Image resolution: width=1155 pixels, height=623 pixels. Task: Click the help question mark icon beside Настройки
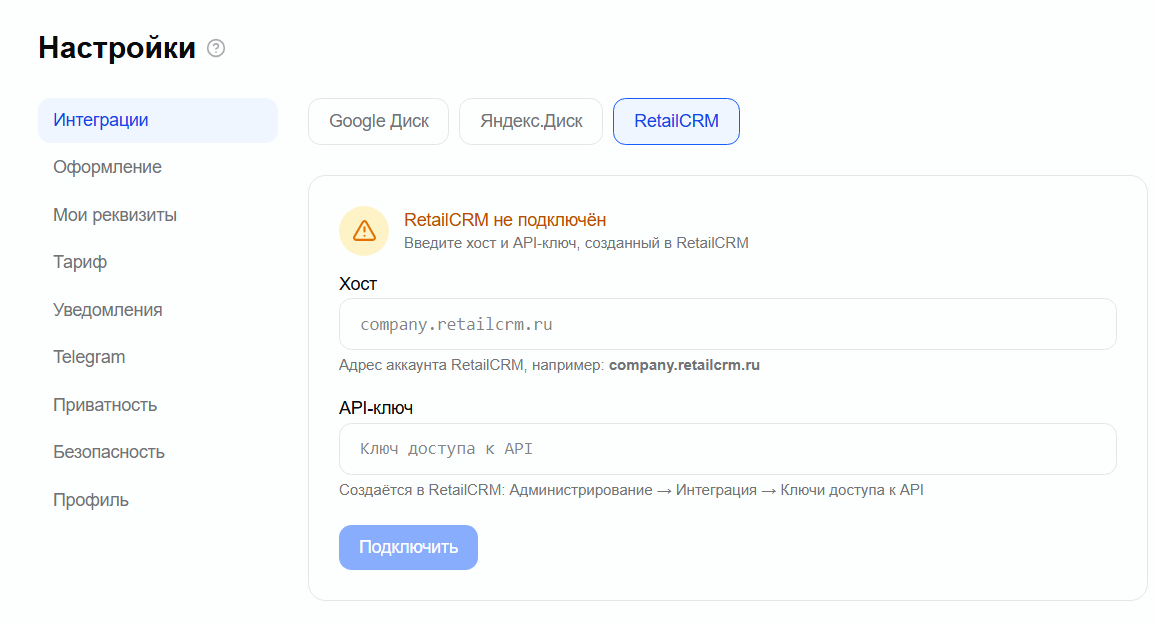click(x=216, y=49)
